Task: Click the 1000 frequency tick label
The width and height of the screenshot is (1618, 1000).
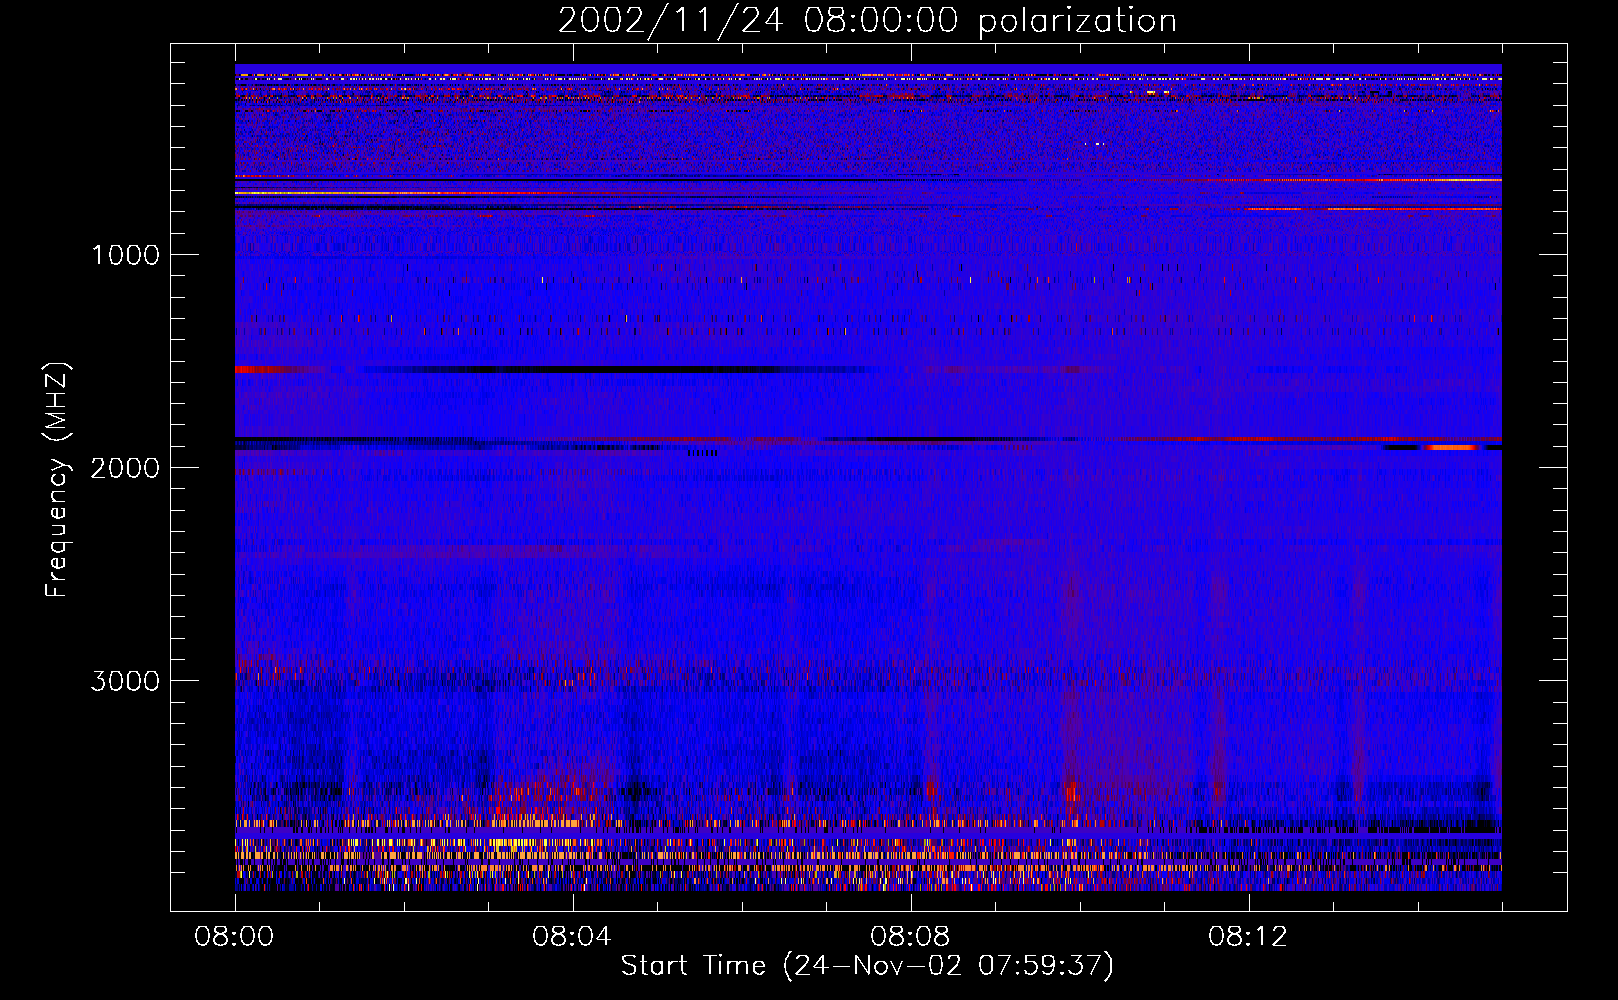Action: click(x=125, y=255)
